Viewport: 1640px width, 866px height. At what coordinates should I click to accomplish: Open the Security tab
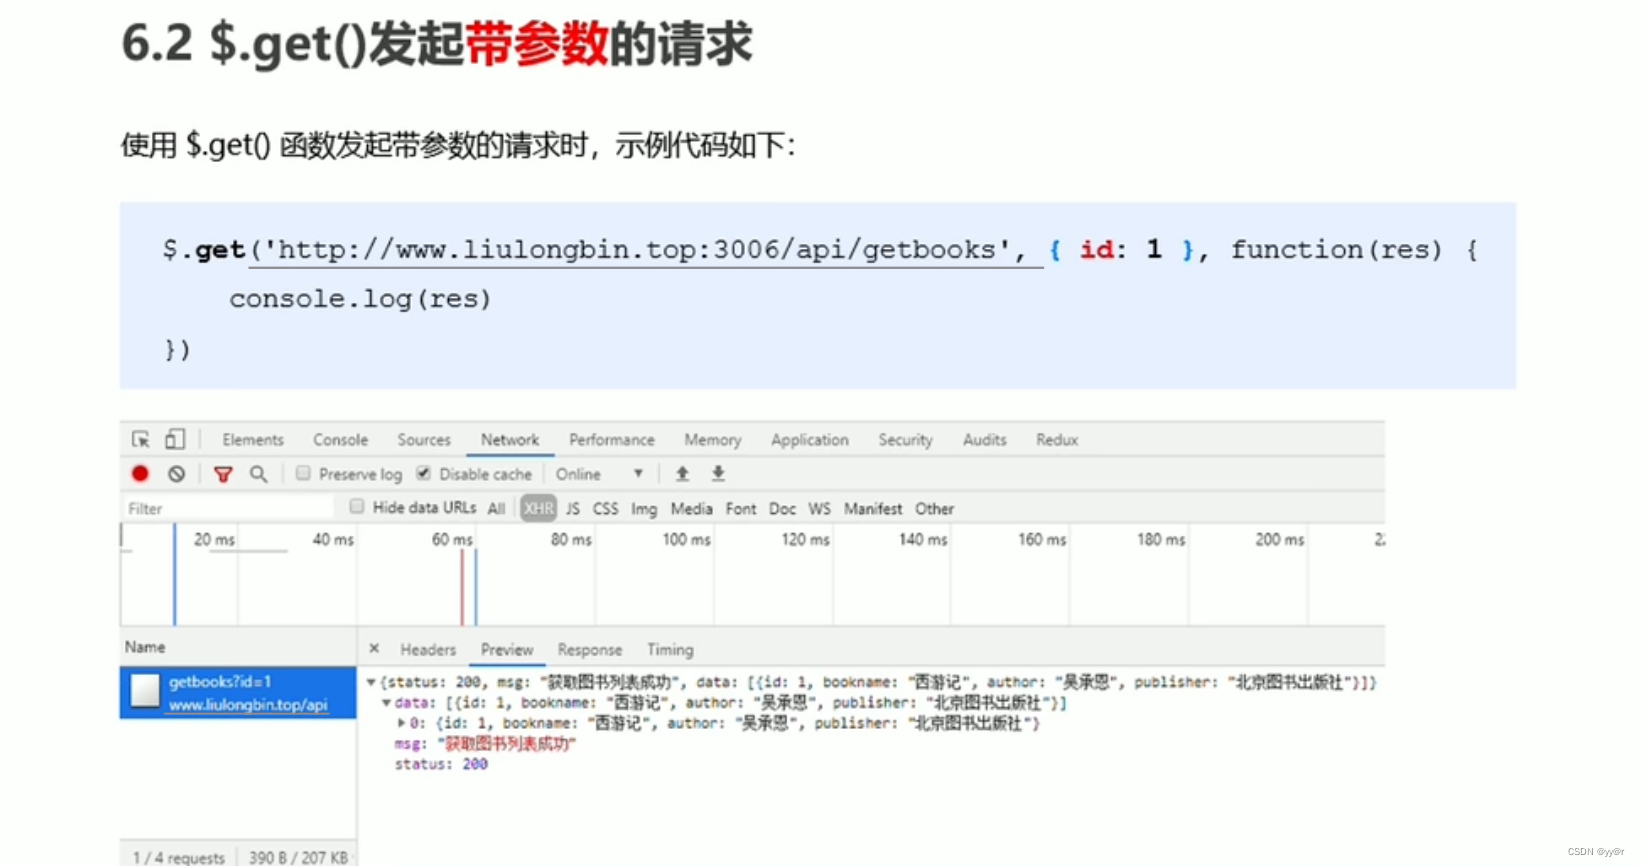[x=905, y=440]
